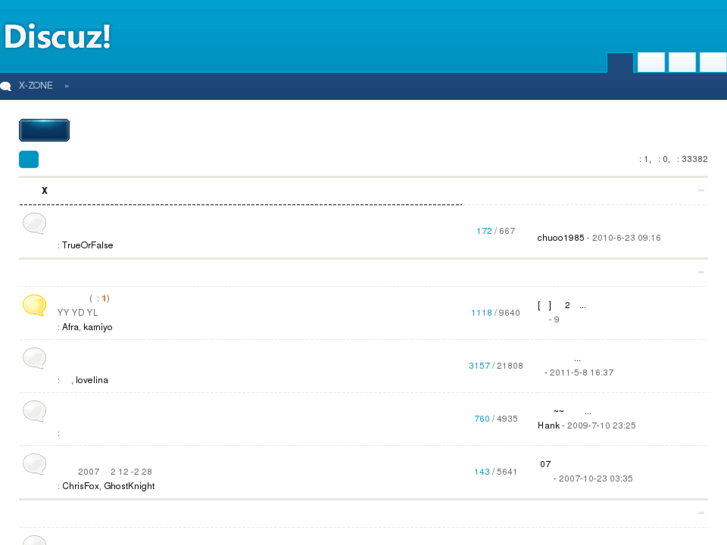Click the forum description starting with 2007
This screenshot has width=727, height=545.
115,472
